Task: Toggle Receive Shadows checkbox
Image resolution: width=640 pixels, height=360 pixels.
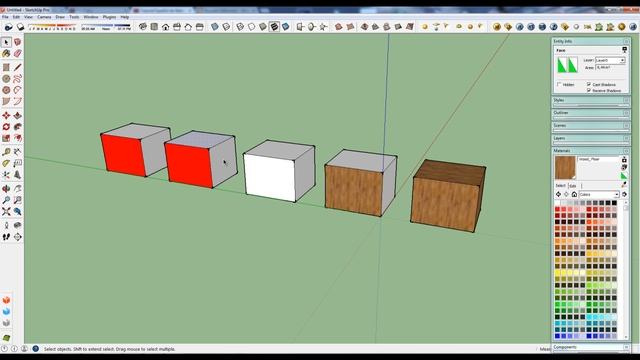Action: click(589, 90)
